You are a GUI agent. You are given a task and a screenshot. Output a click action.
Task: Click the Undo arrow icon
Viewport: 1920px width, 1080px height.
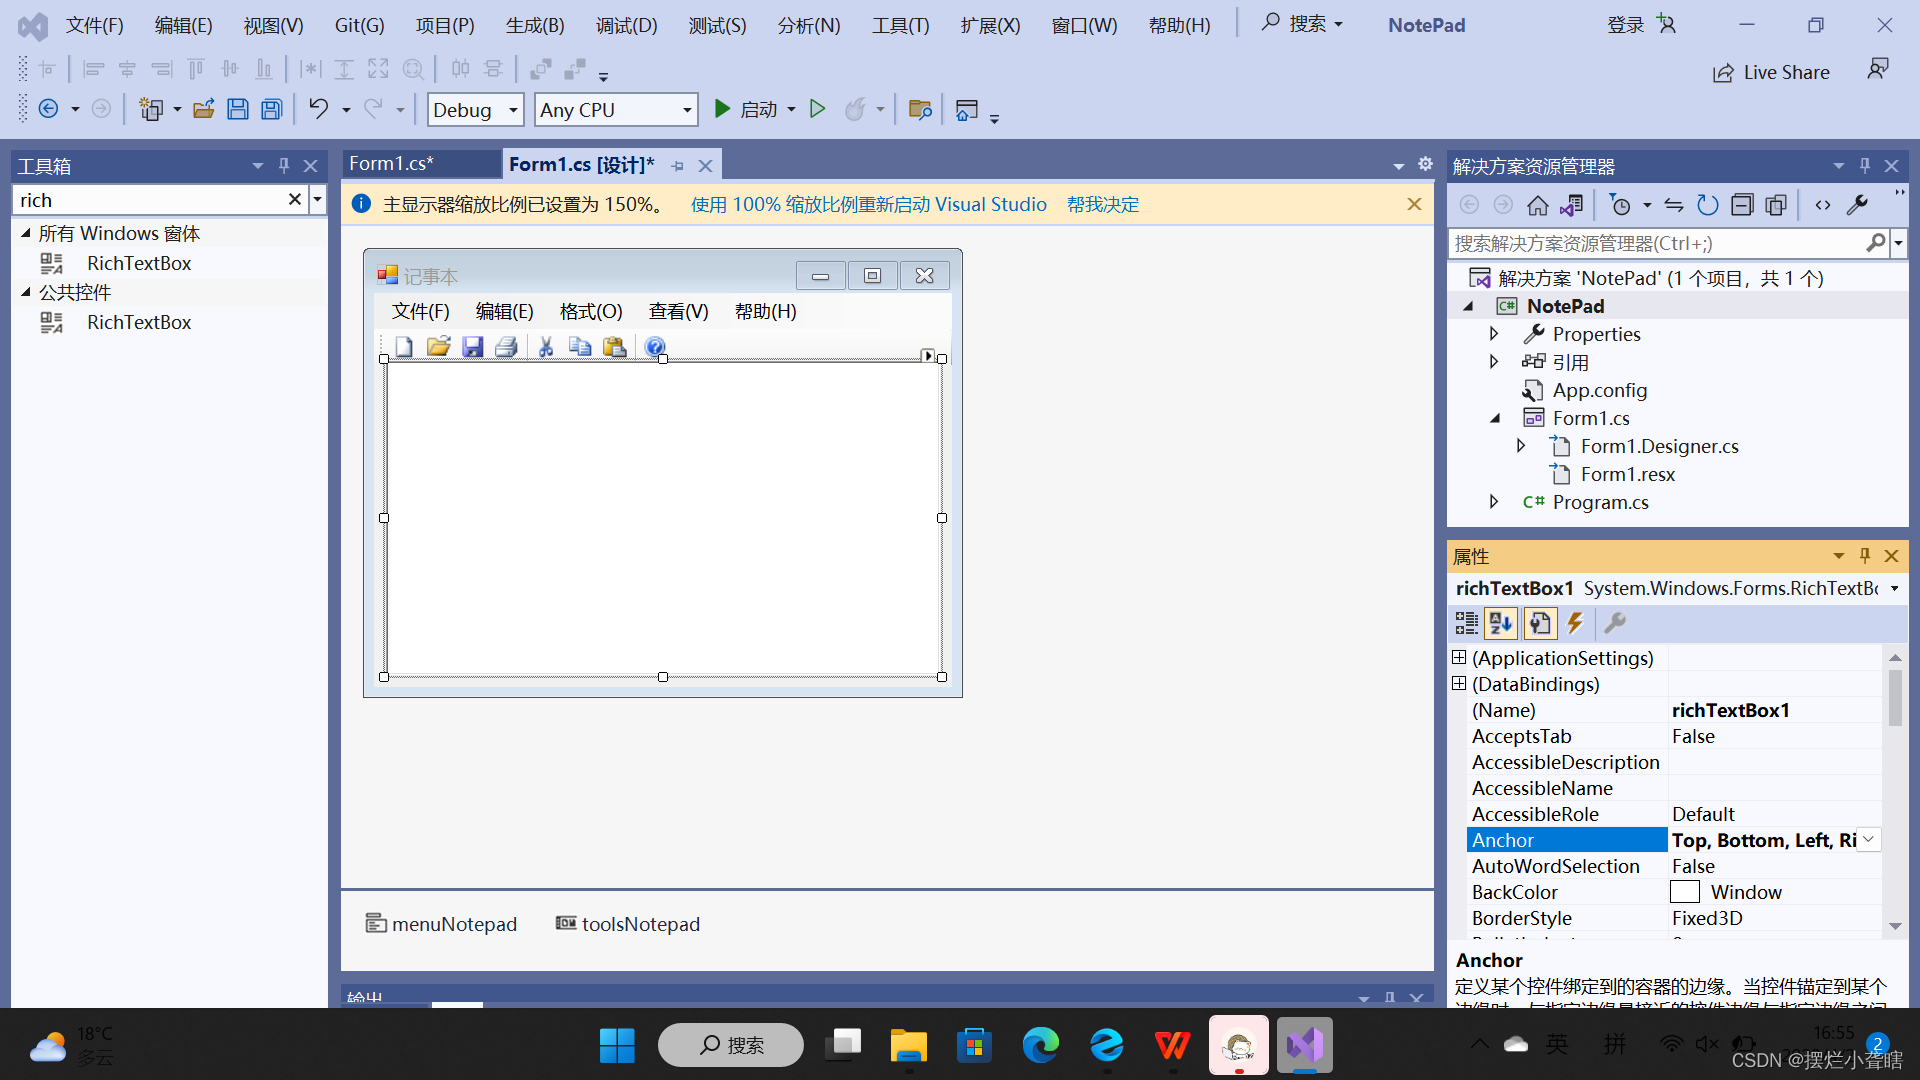tap(318, 109)
